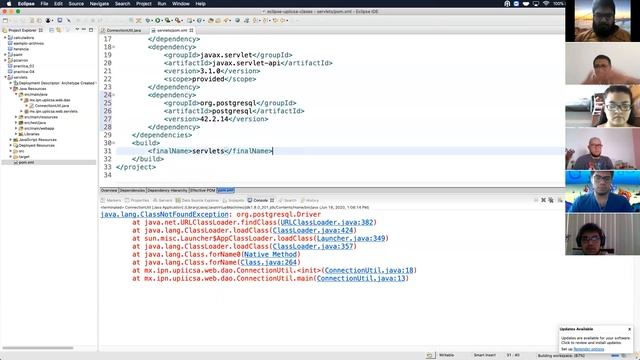Screen dimensions: 640x360
Task: Switch to the Snippets view tab
Action: coord(233,200)
